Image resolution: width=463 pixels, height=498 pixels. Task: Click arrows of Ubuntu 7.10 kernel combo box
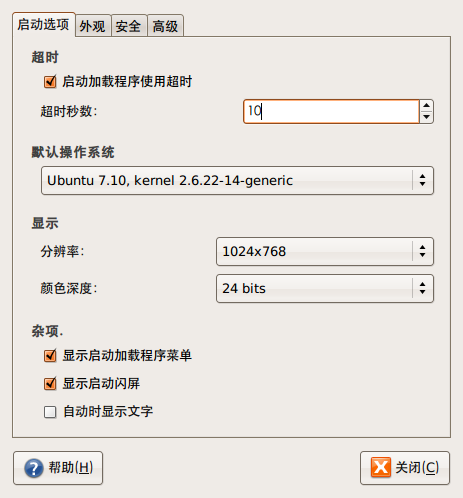pyautogui.click(x=422, y=180)
